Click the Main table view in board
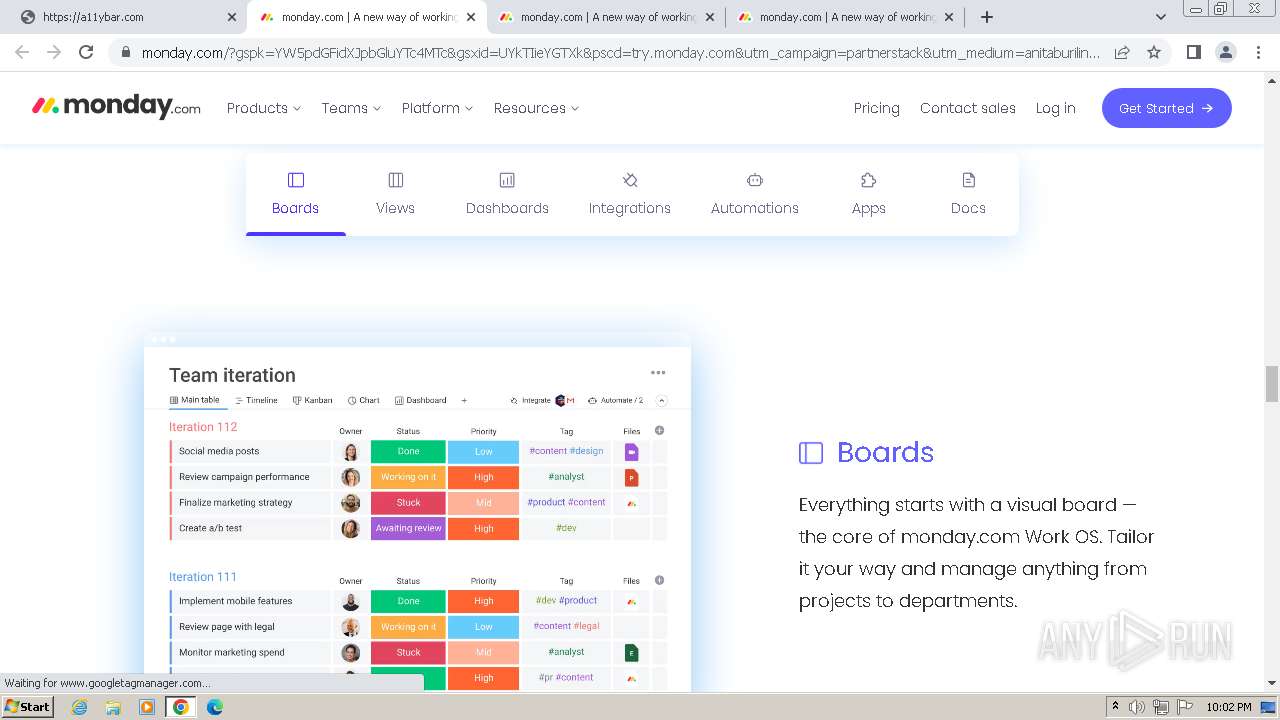The width and height of the screenshot is (1280, 720). click(x=194, y=400)
